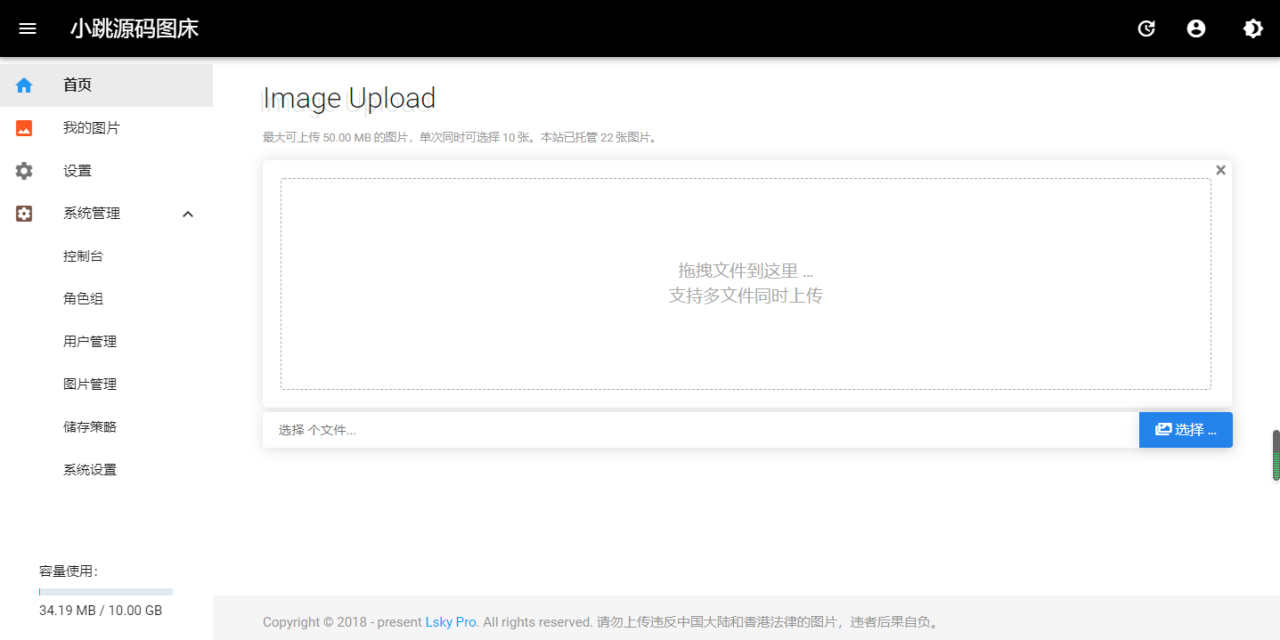
Task: Select the gear icon beside 设置
Action: (23, 170)
